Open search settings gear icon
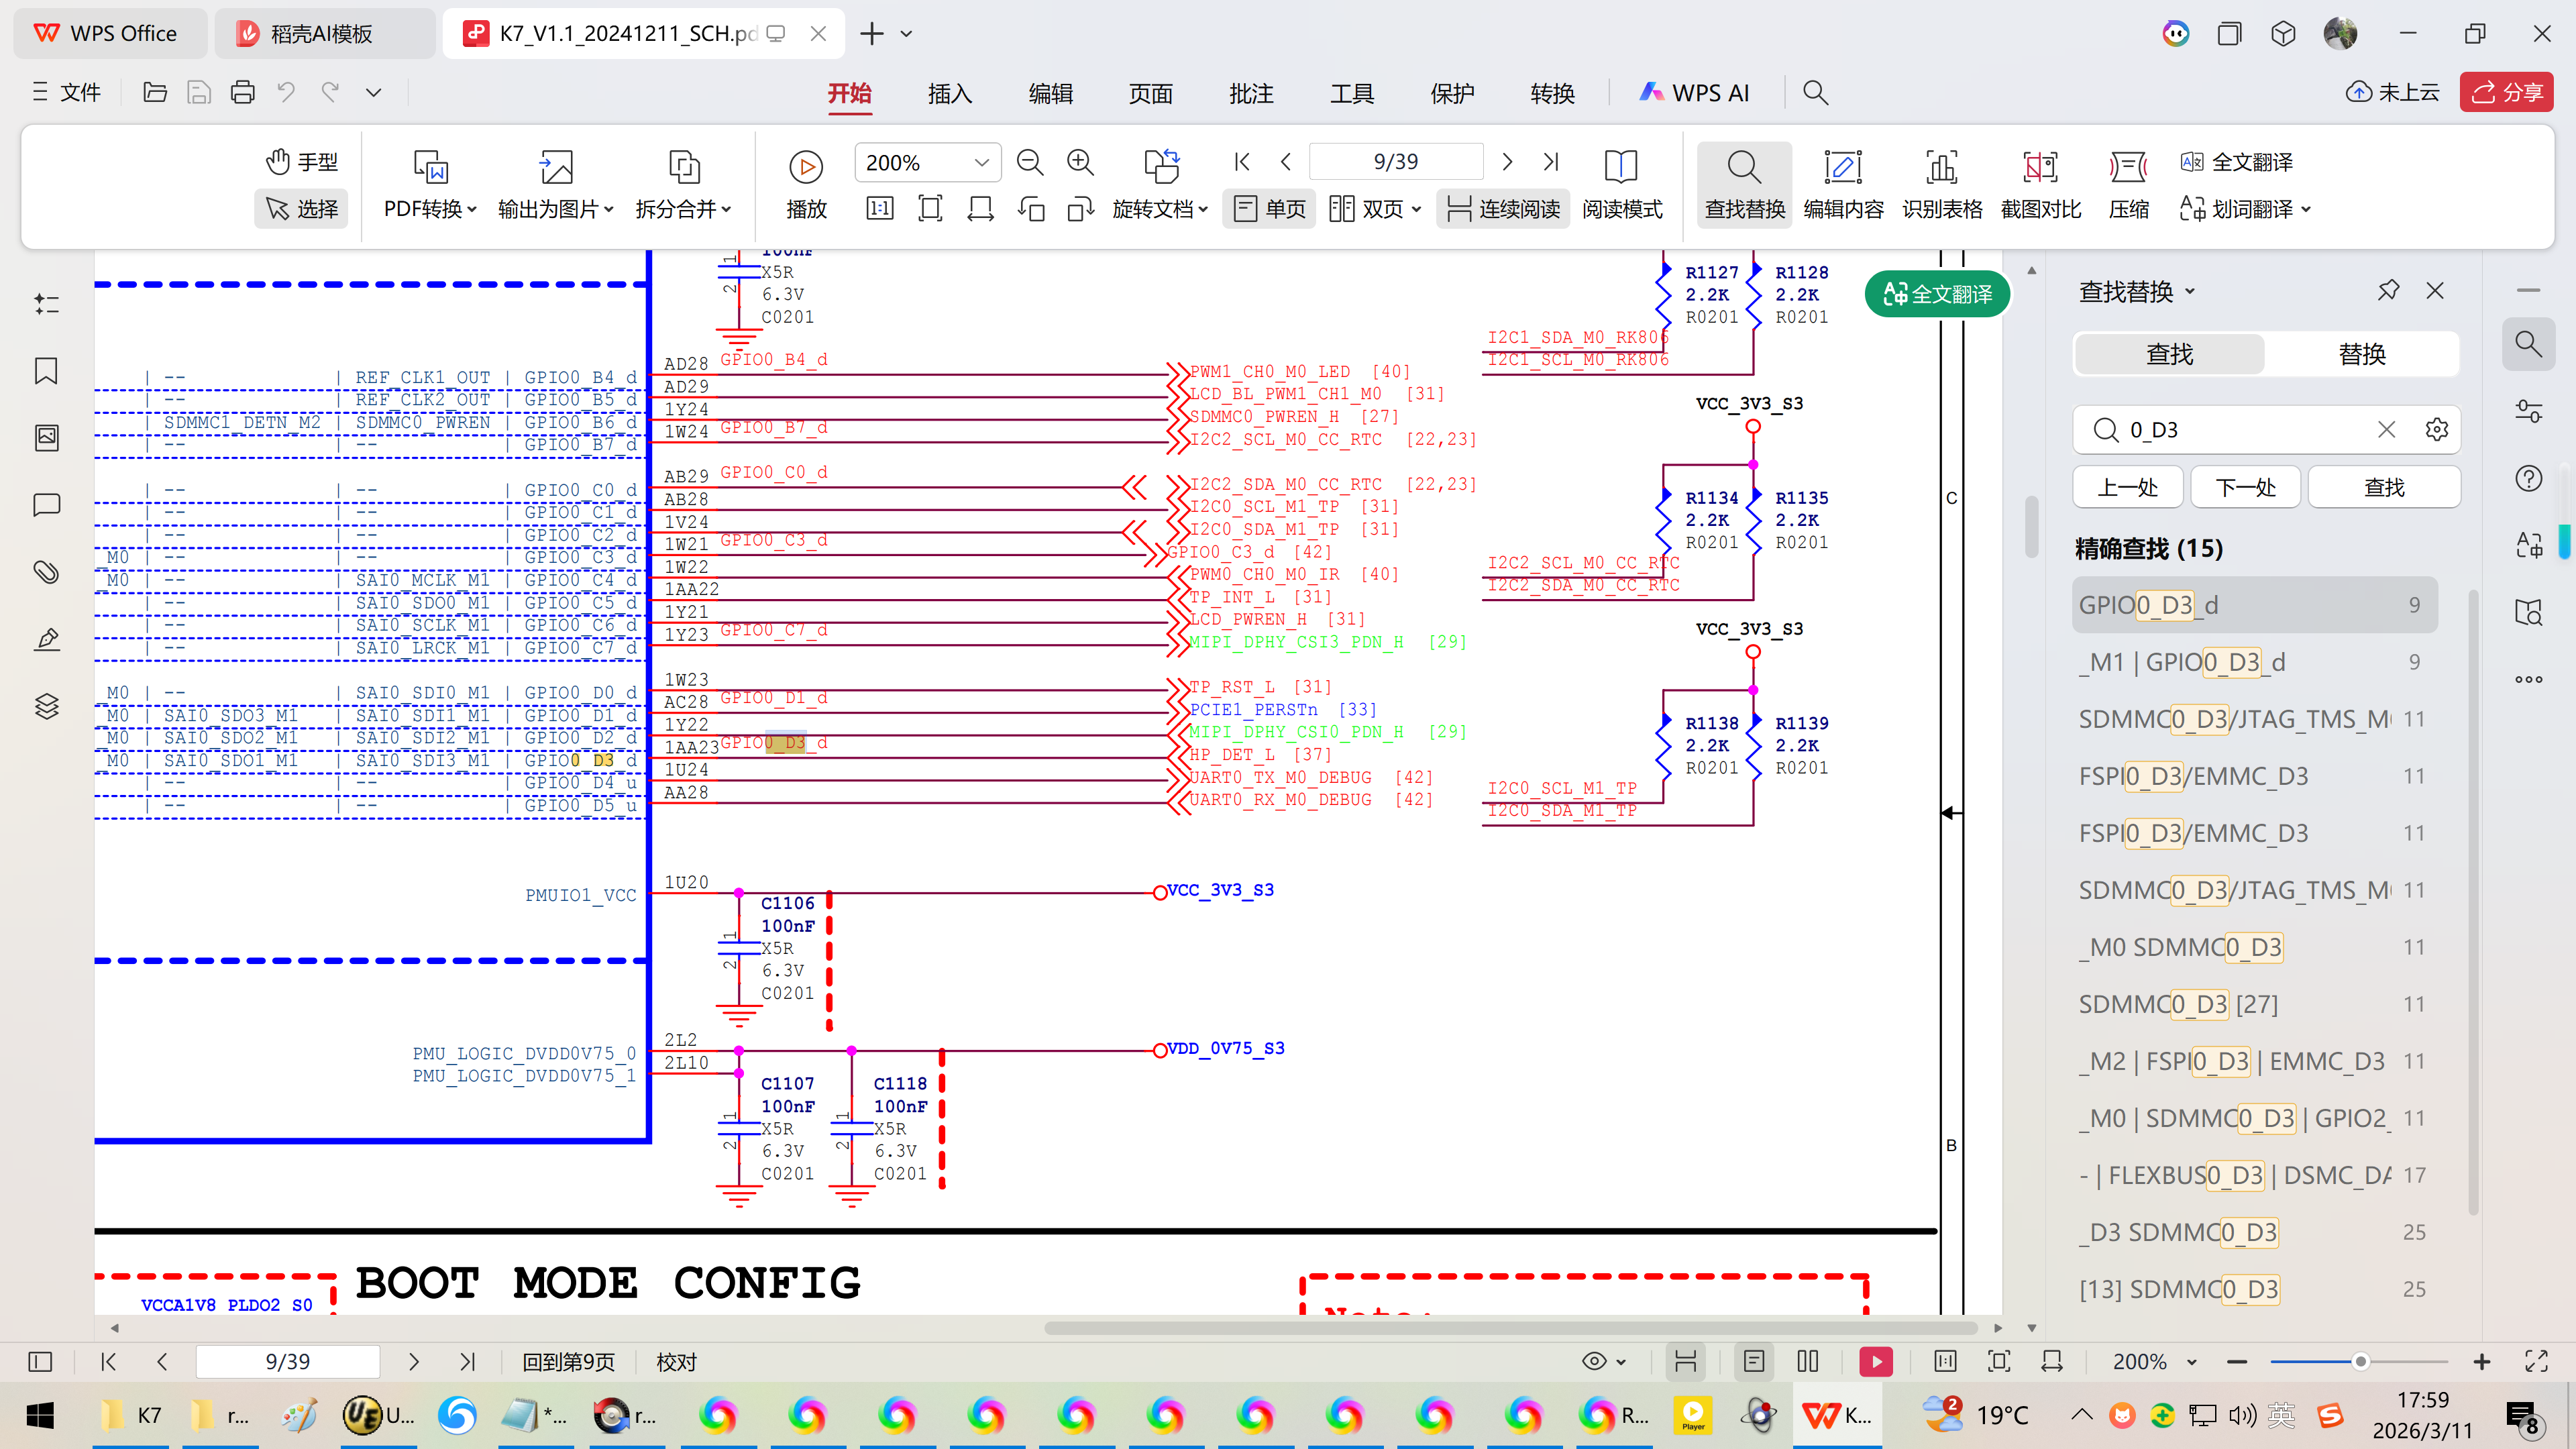Viewport: 2576px width, 1449px height. point(2437,430)
